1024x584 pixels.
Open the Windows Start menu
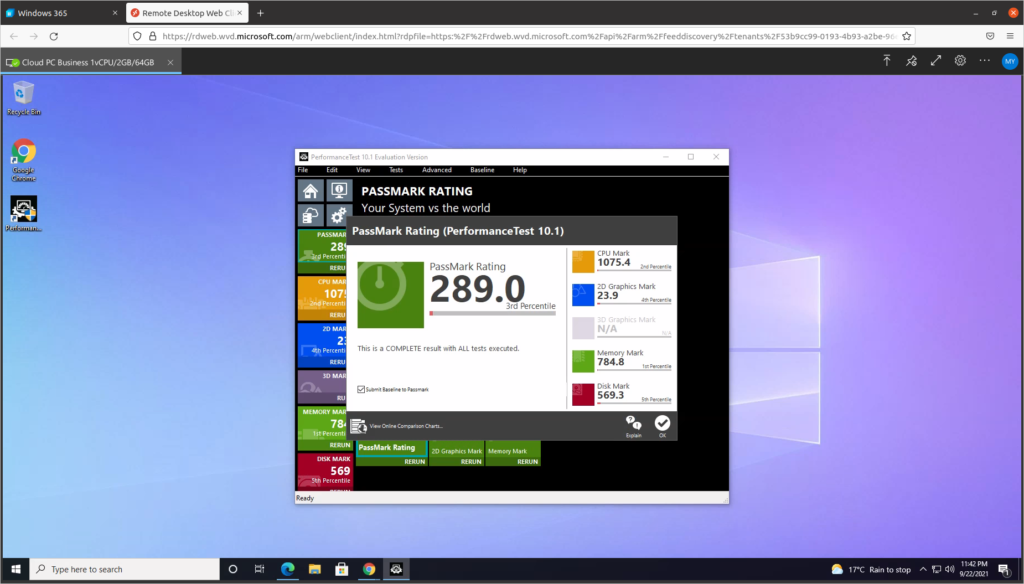click(x=16, y=569)
